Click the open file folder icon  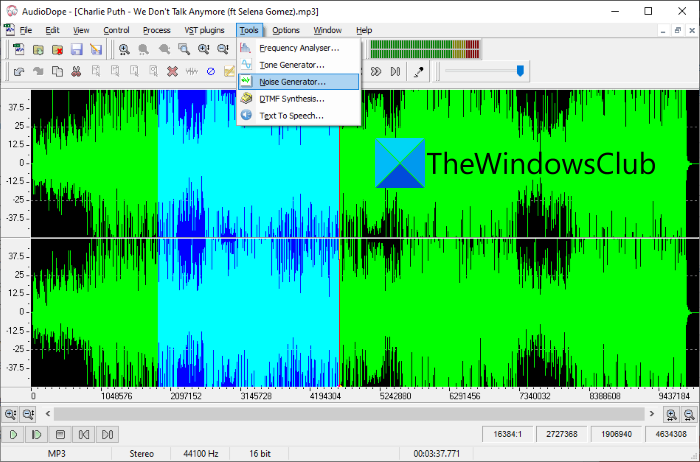click(x=38, y=49)
